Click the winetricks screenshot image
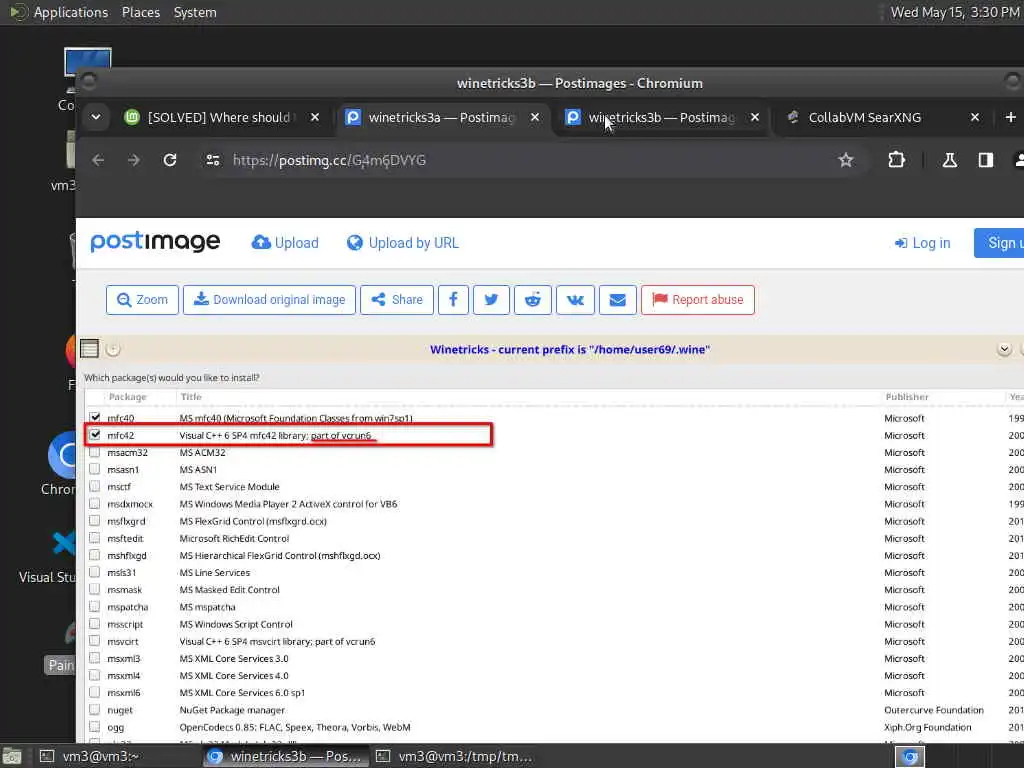Image resolution: width=1024 pixels, height=768 pixels. point(550,540)
